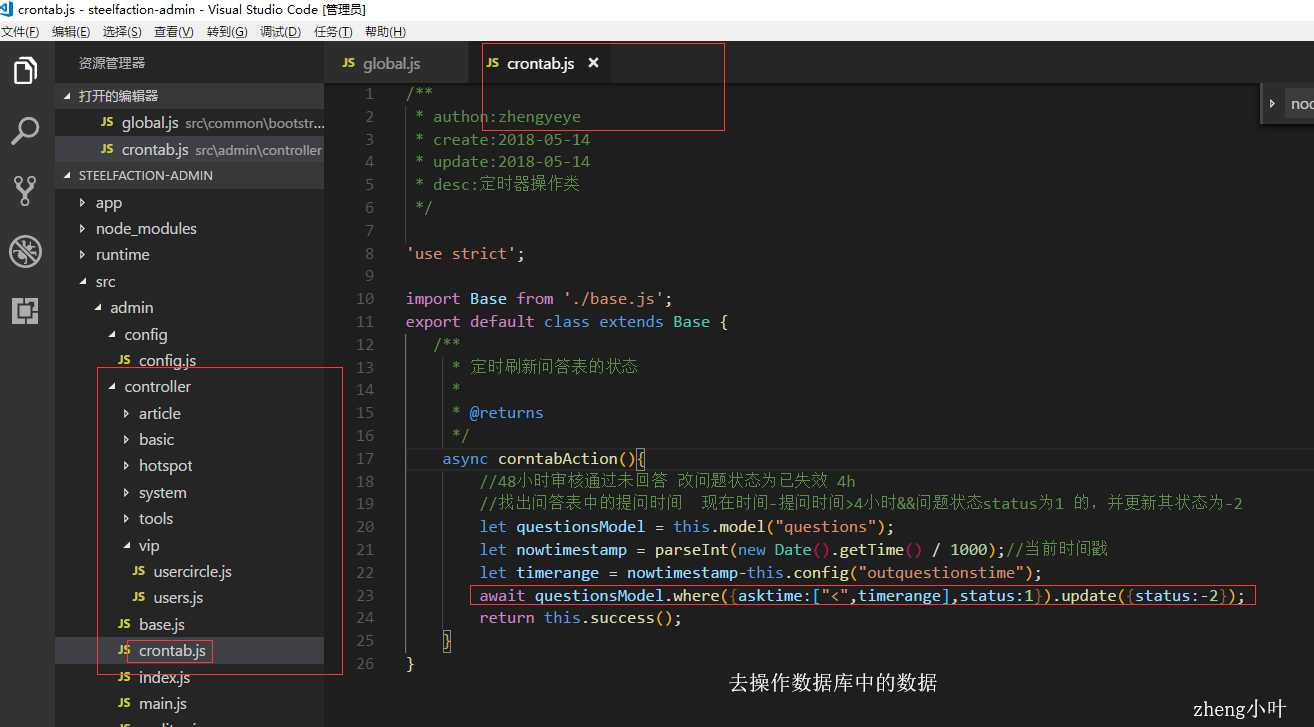This screenshot has width=1314, height=727.
Task: Close the crontab.js editor tab
Action: (x=593, y=63)
